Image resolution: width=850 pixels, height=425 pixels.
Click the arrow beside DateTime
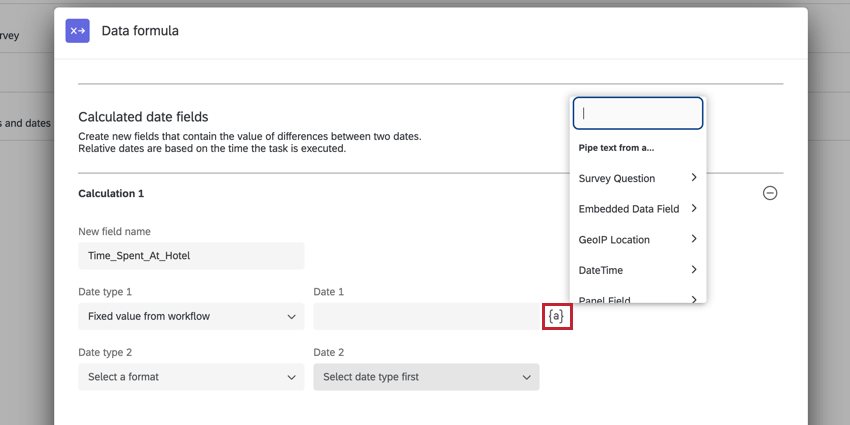(x=693, y=270)
